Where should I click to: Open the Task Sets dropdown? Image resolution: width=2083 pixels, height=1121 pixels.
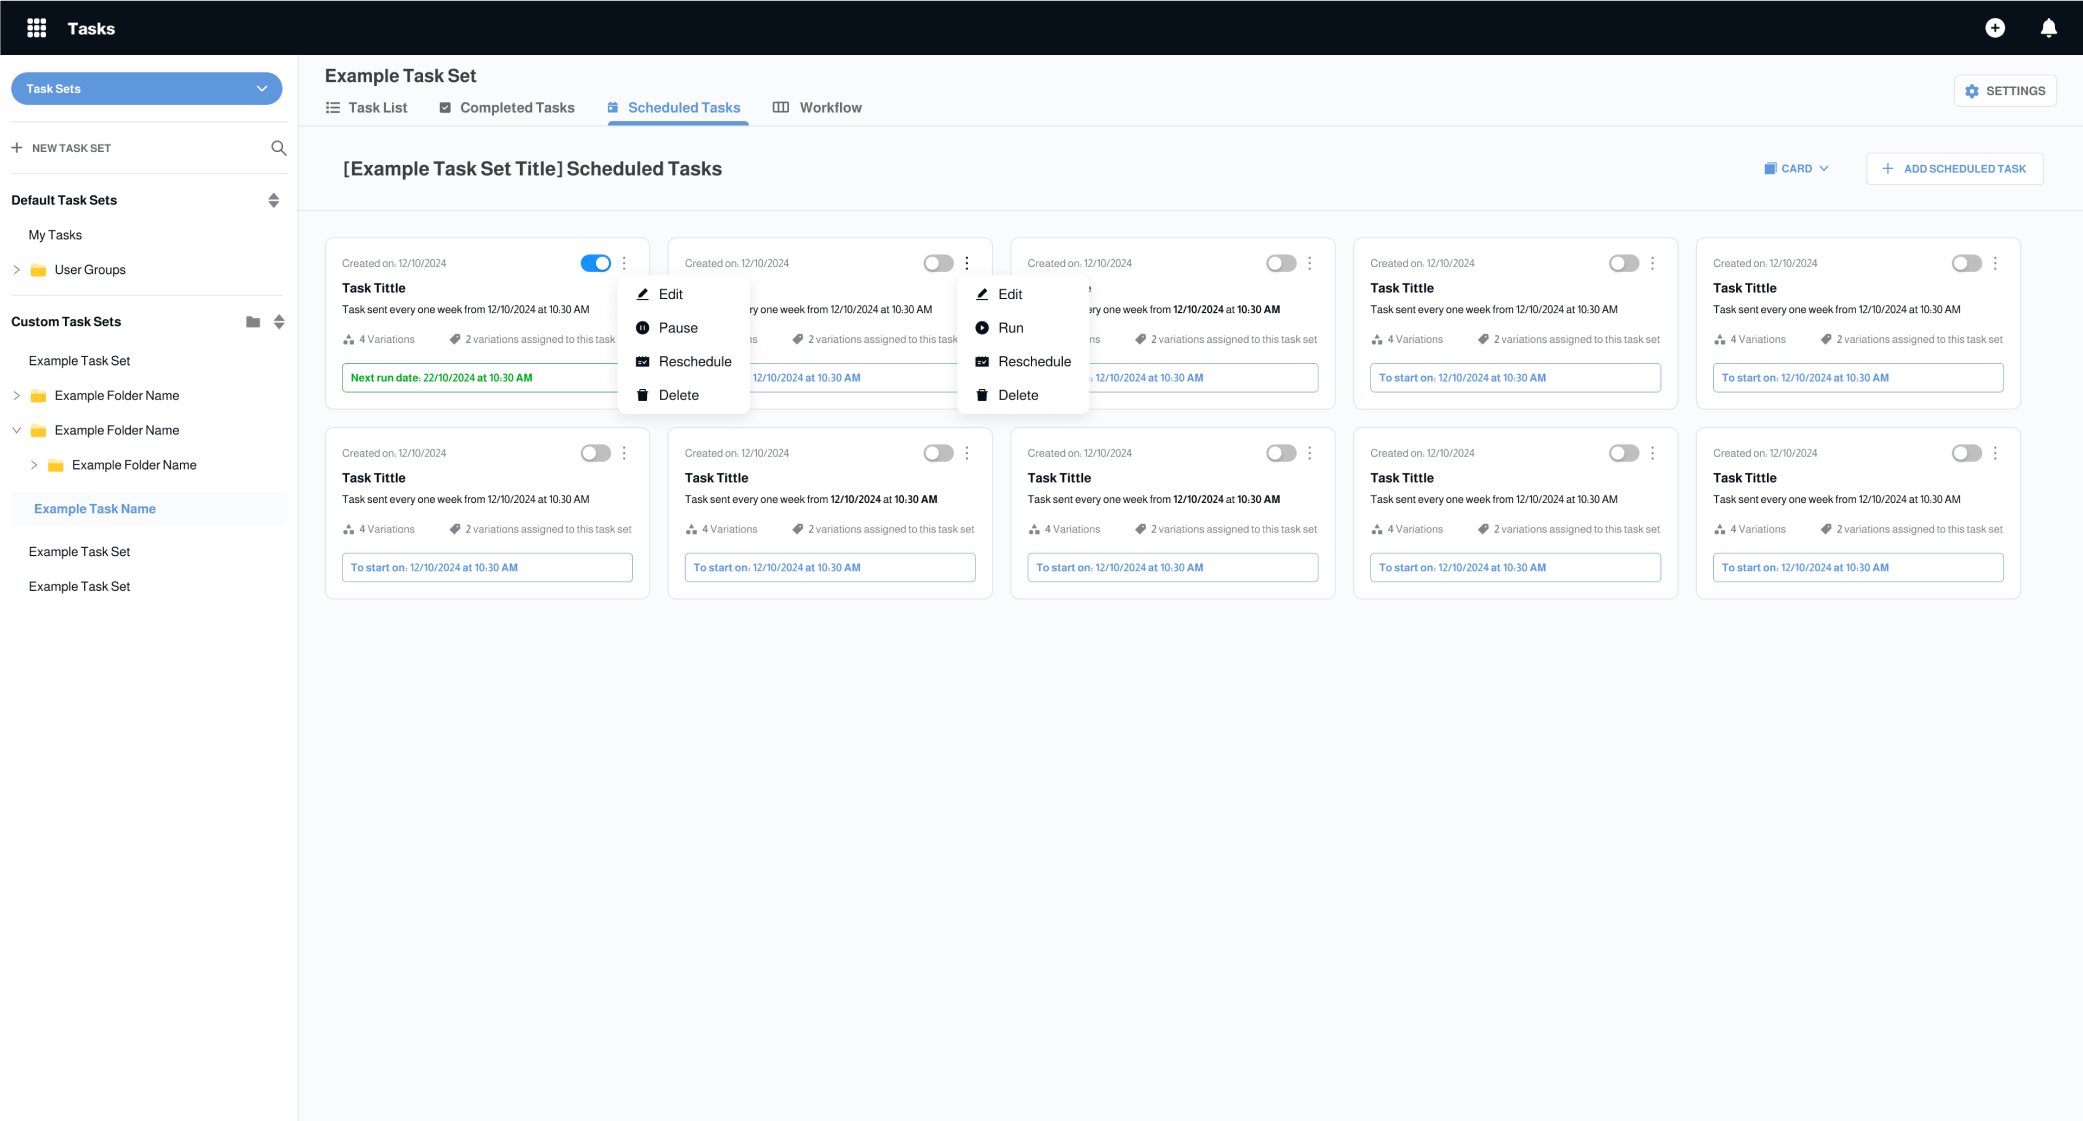coord(146,89)
